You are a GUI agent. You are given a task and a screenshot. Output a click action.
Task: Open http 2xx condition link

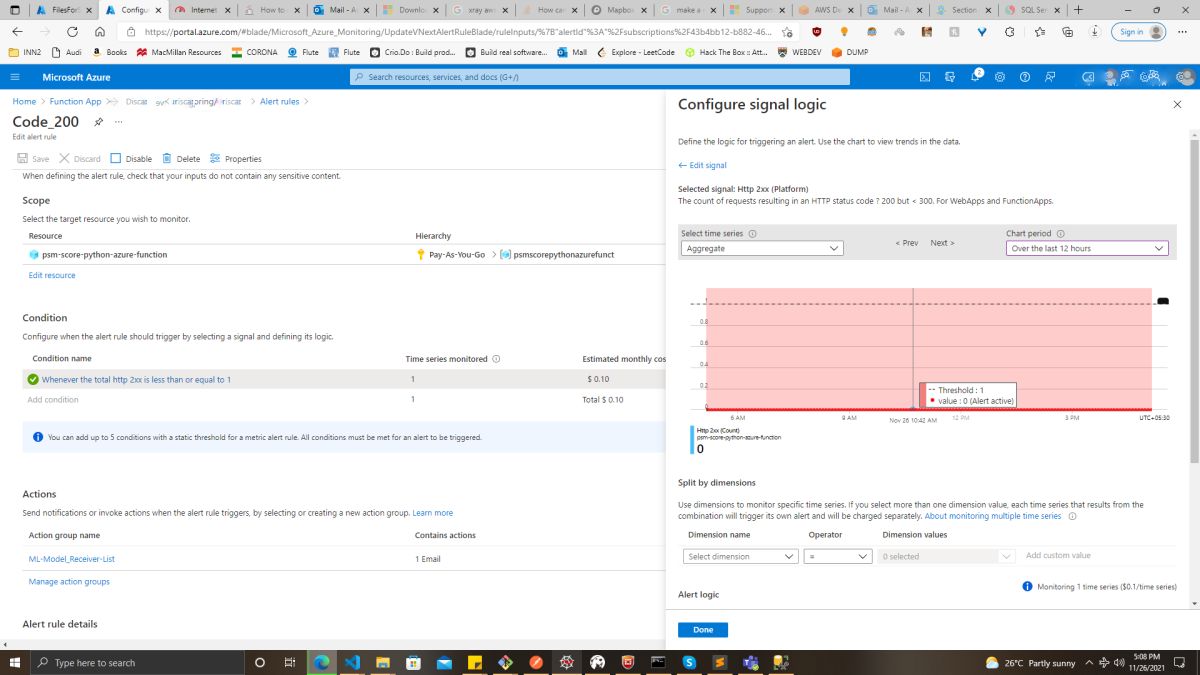pos(136,380)
